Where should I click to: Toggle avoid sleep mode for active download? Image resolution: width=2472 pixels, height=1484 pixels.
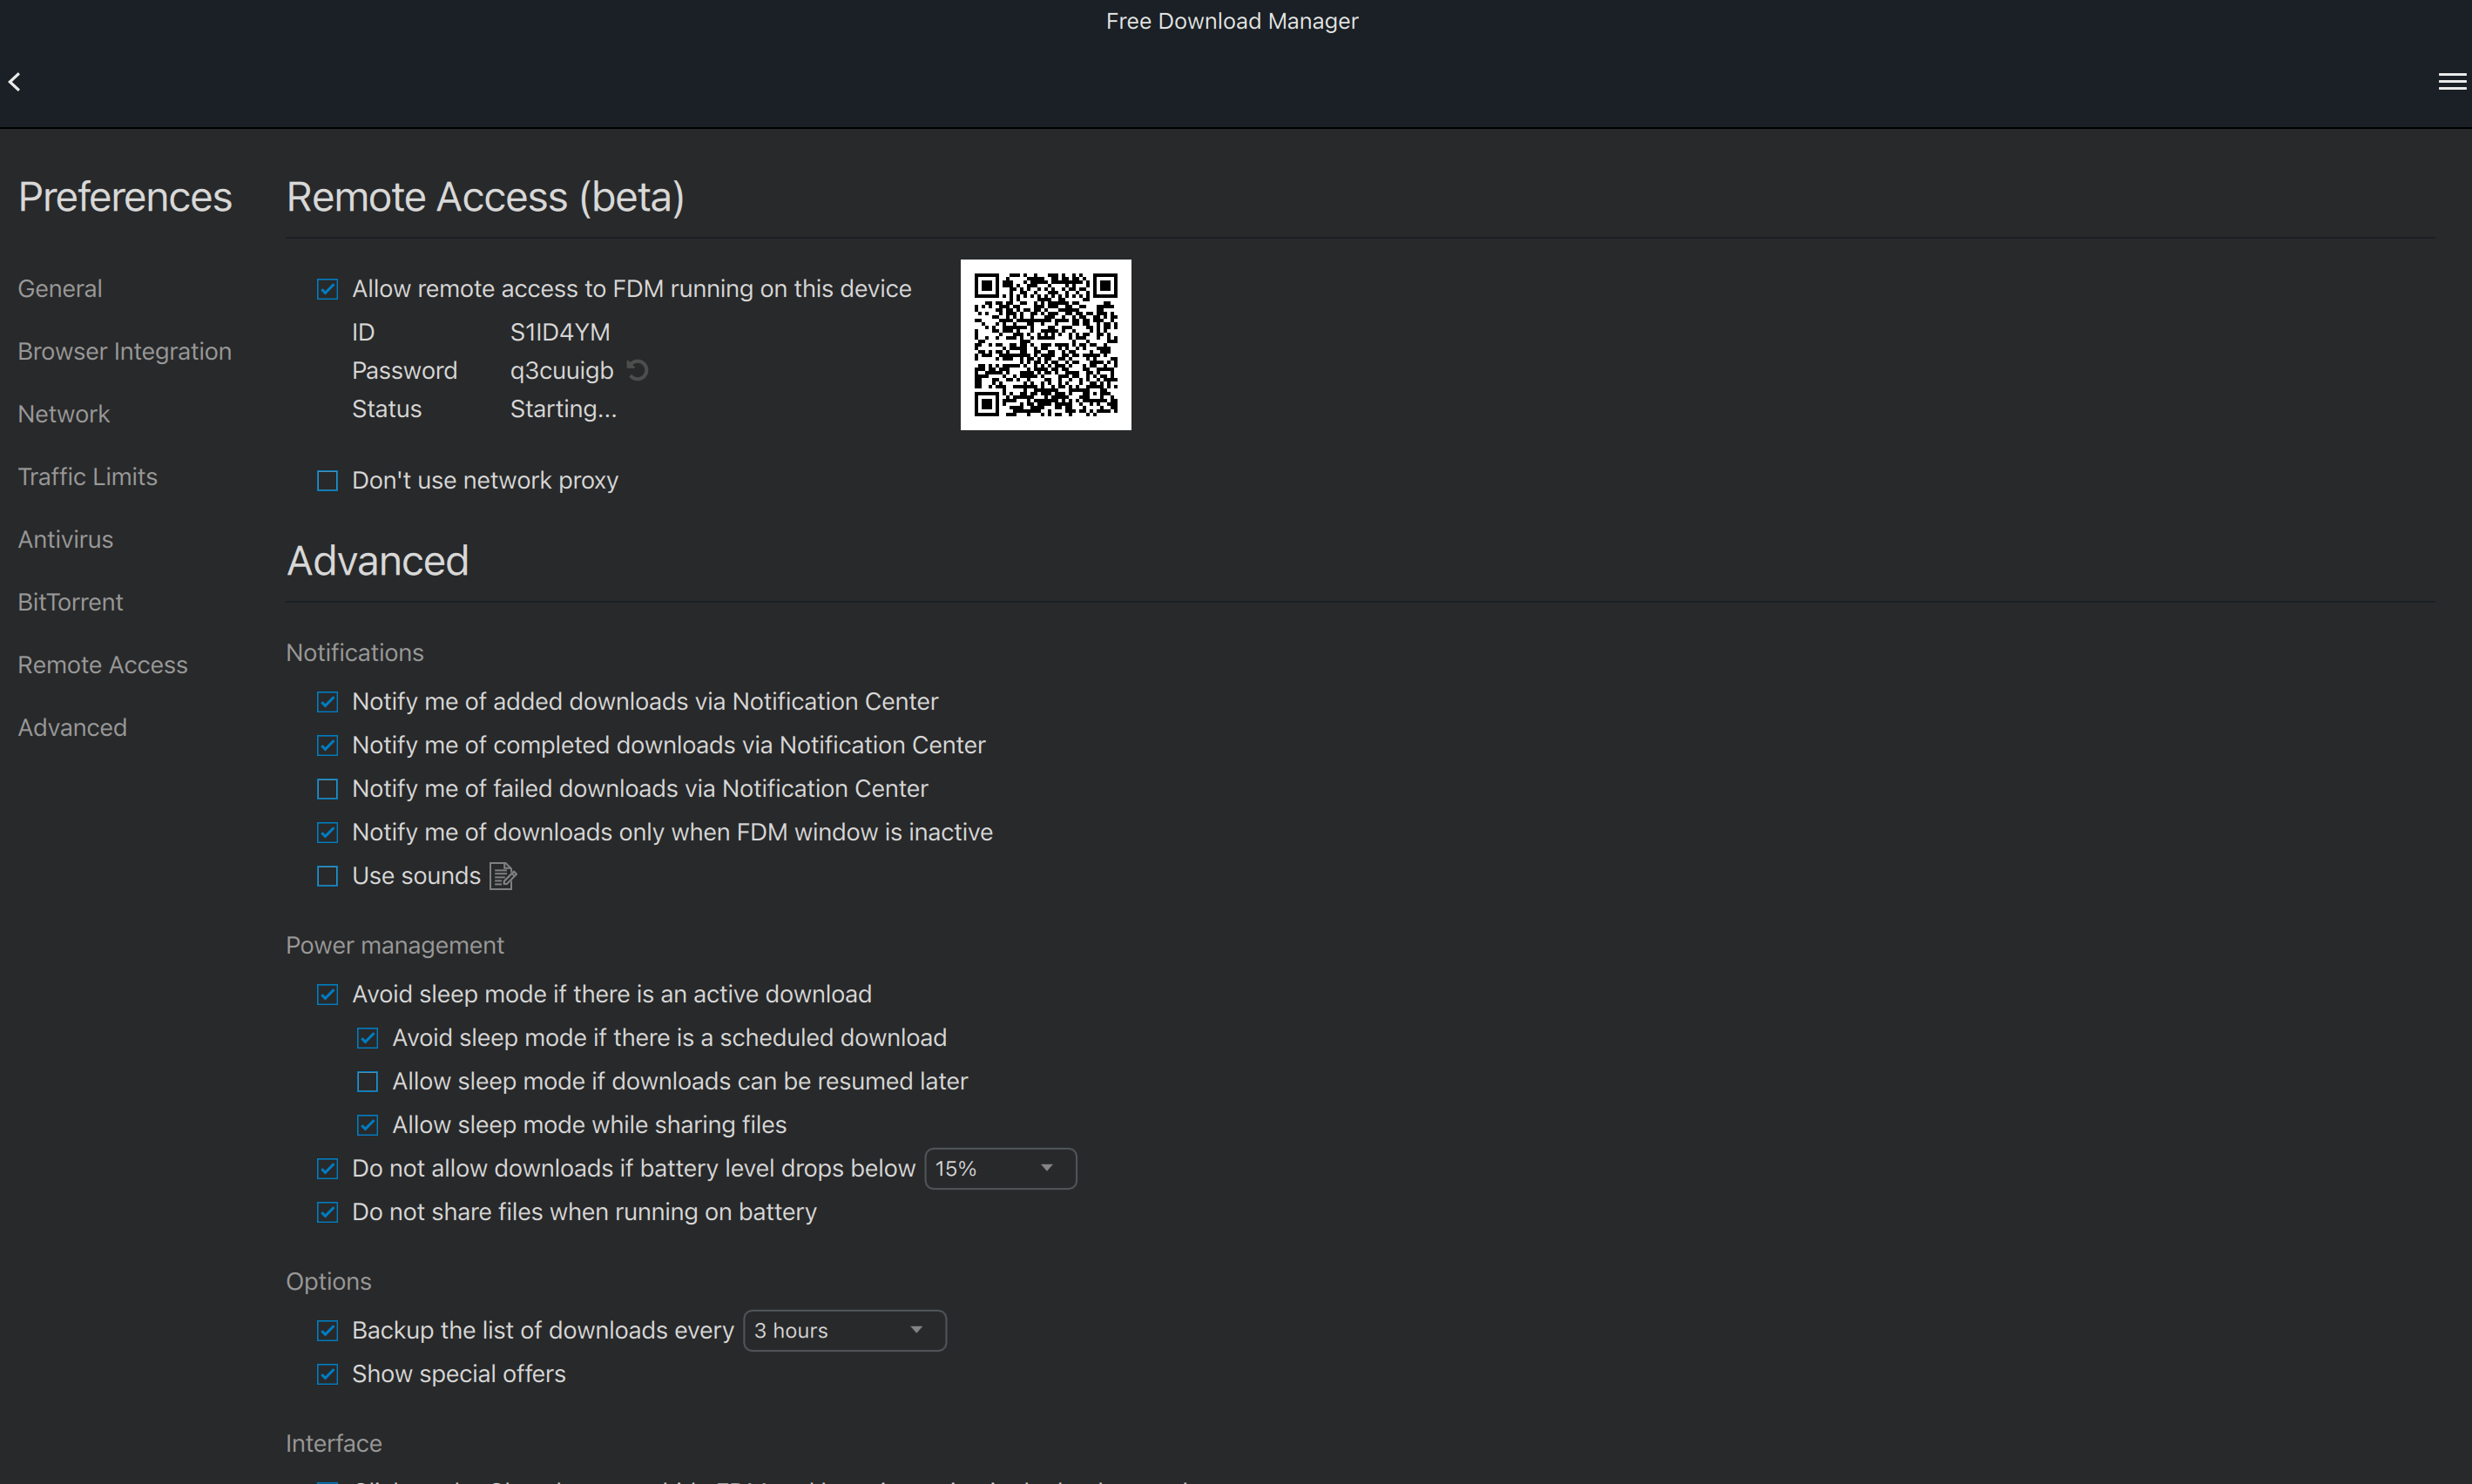[x=327, y=995]
